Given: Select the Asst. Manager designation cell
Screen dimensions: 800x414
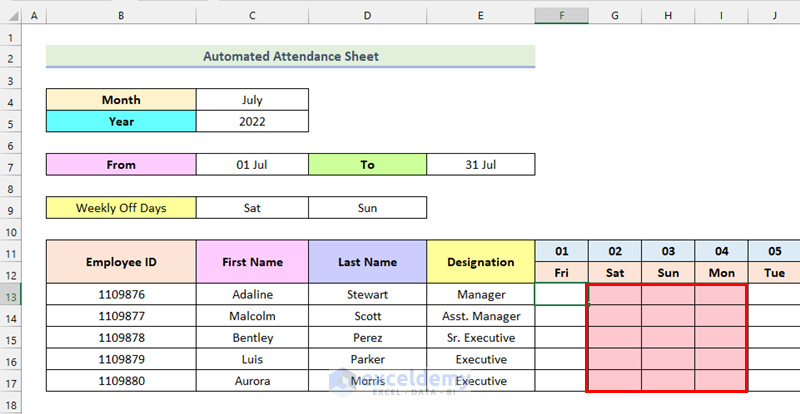Looking at the screenshot, I should (481, 316).
